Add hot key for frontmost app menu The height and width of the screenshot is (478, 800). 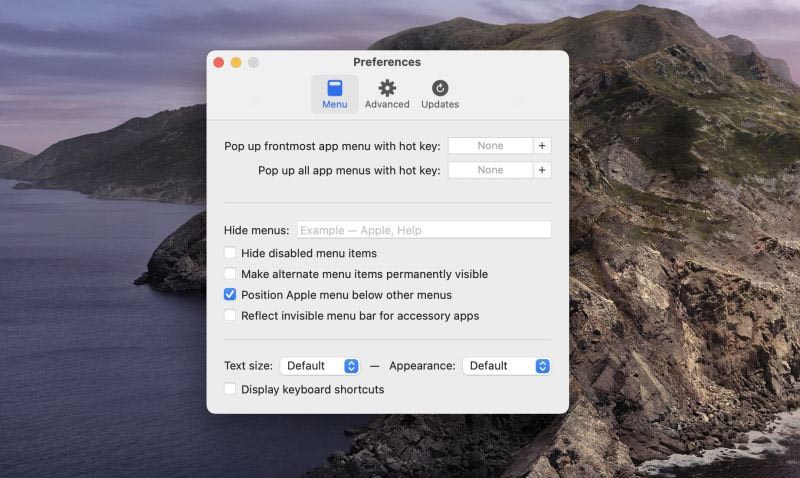(x=542, y=146)
